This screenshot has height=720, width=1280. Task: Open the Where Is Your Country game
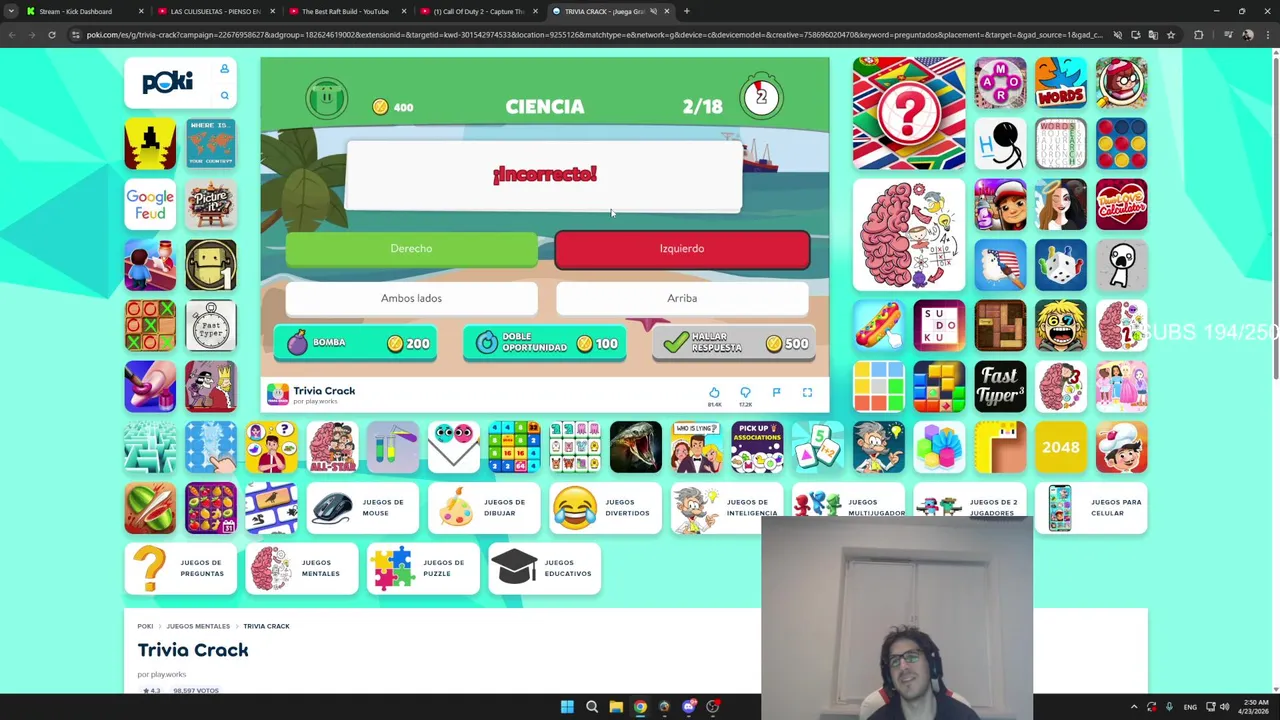pyautogui.click(x=210, y=144)
